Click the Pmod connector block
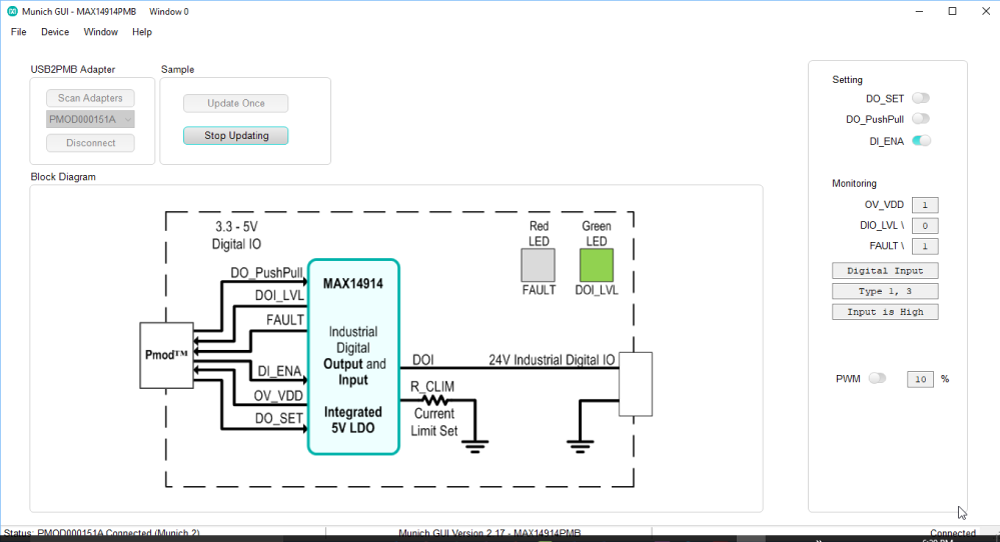 (166, 355)
